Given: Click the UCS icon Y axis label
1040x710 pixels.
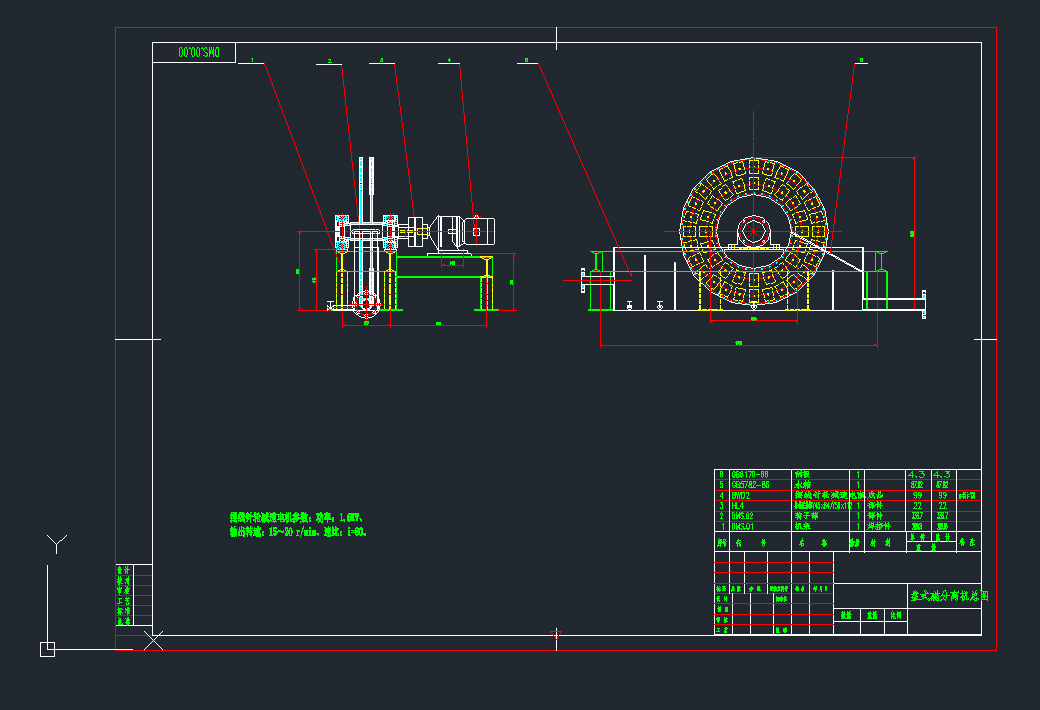Looking at the screenshot, I should (x=57, y=543).
